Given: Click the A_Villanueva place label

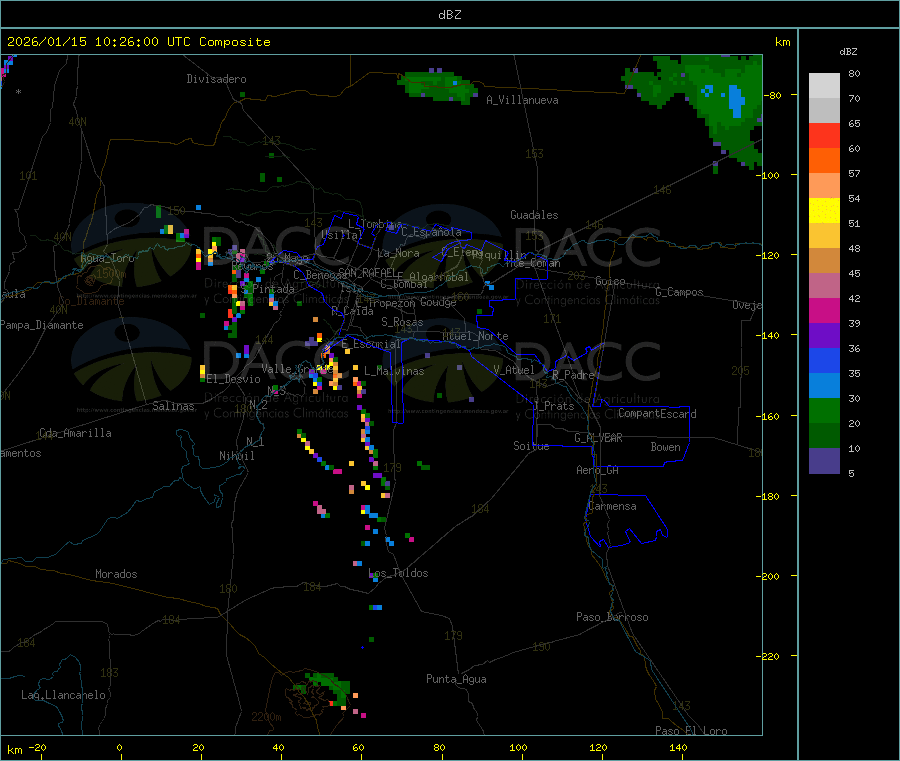Looking at the screenshot, I should (522, 100).
